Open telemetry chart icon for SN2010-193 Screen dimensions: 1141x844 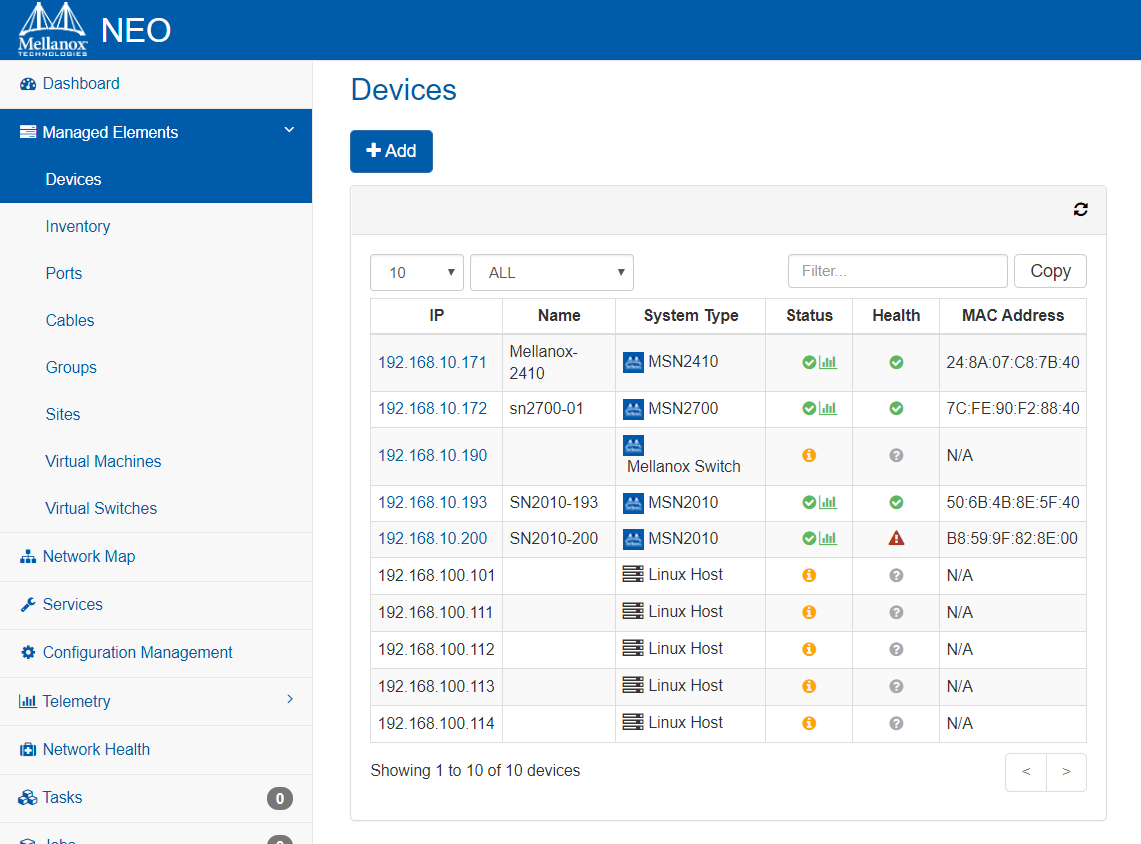[x=828, y=503]
